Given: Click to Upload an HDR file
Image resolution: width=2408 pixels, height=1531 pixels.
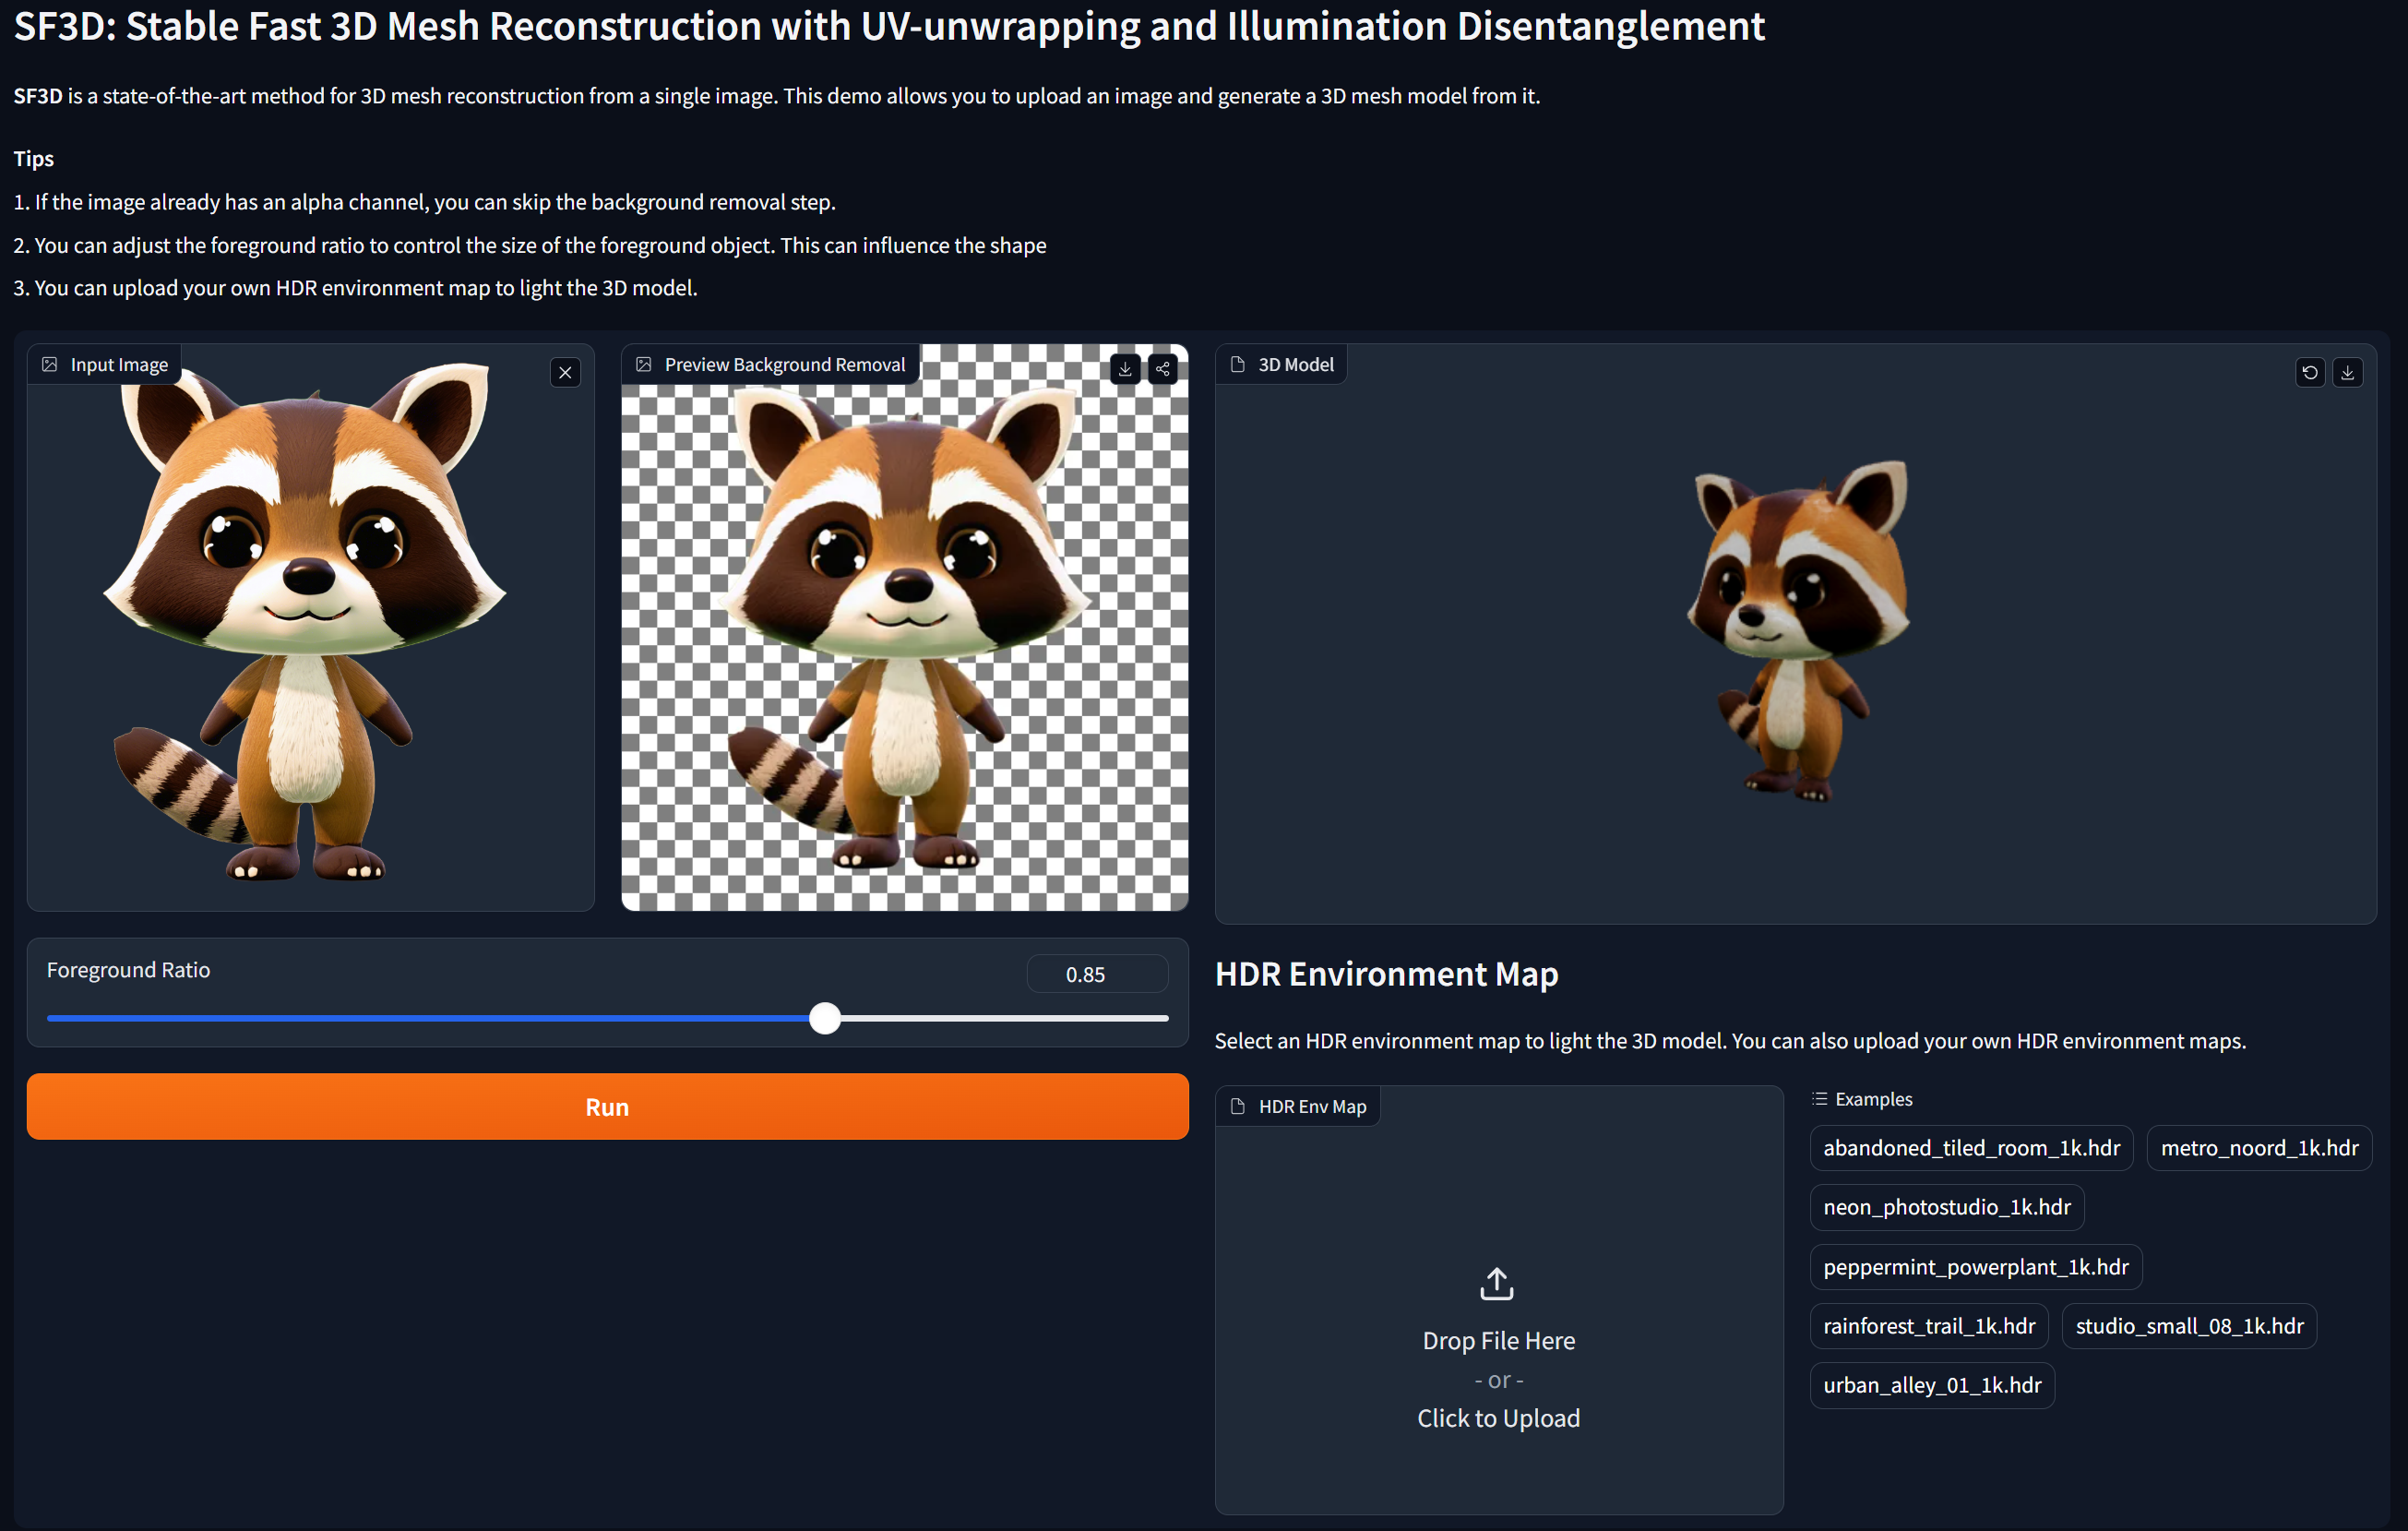Looking at the screenshot, I should (x=1498, y=1418).
